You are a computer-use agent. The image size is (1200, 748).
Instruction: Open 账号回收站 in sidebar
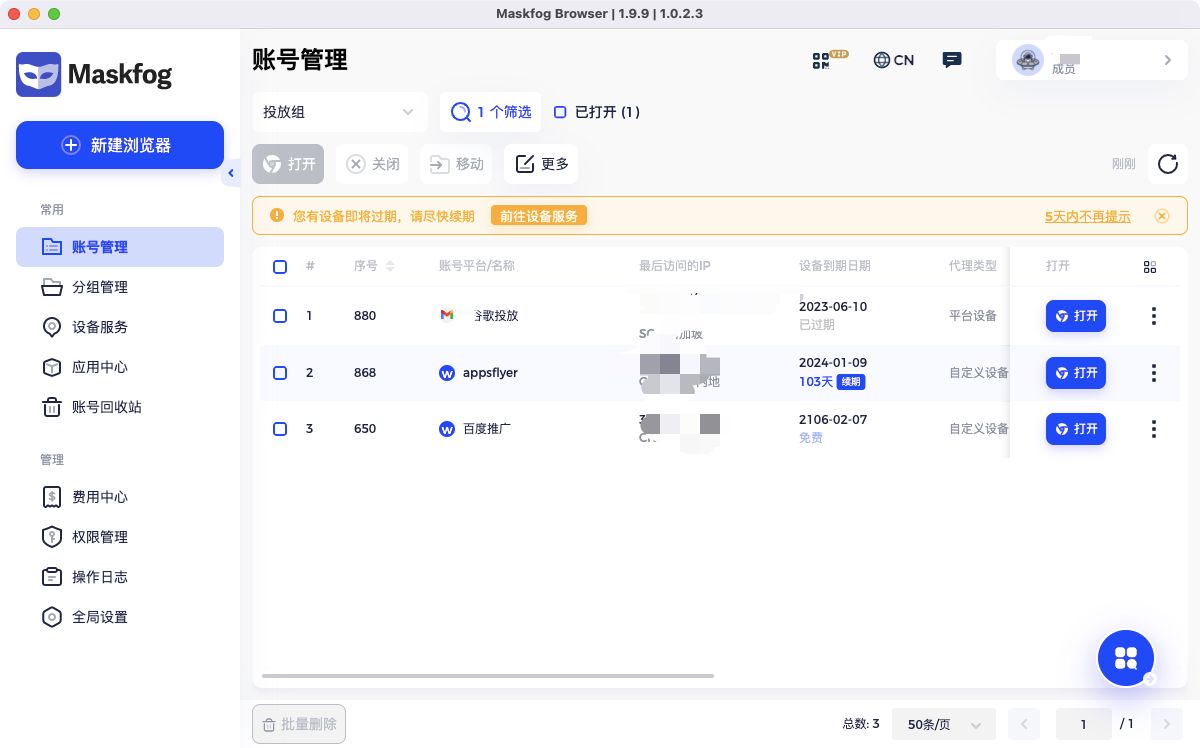[120, 407]
